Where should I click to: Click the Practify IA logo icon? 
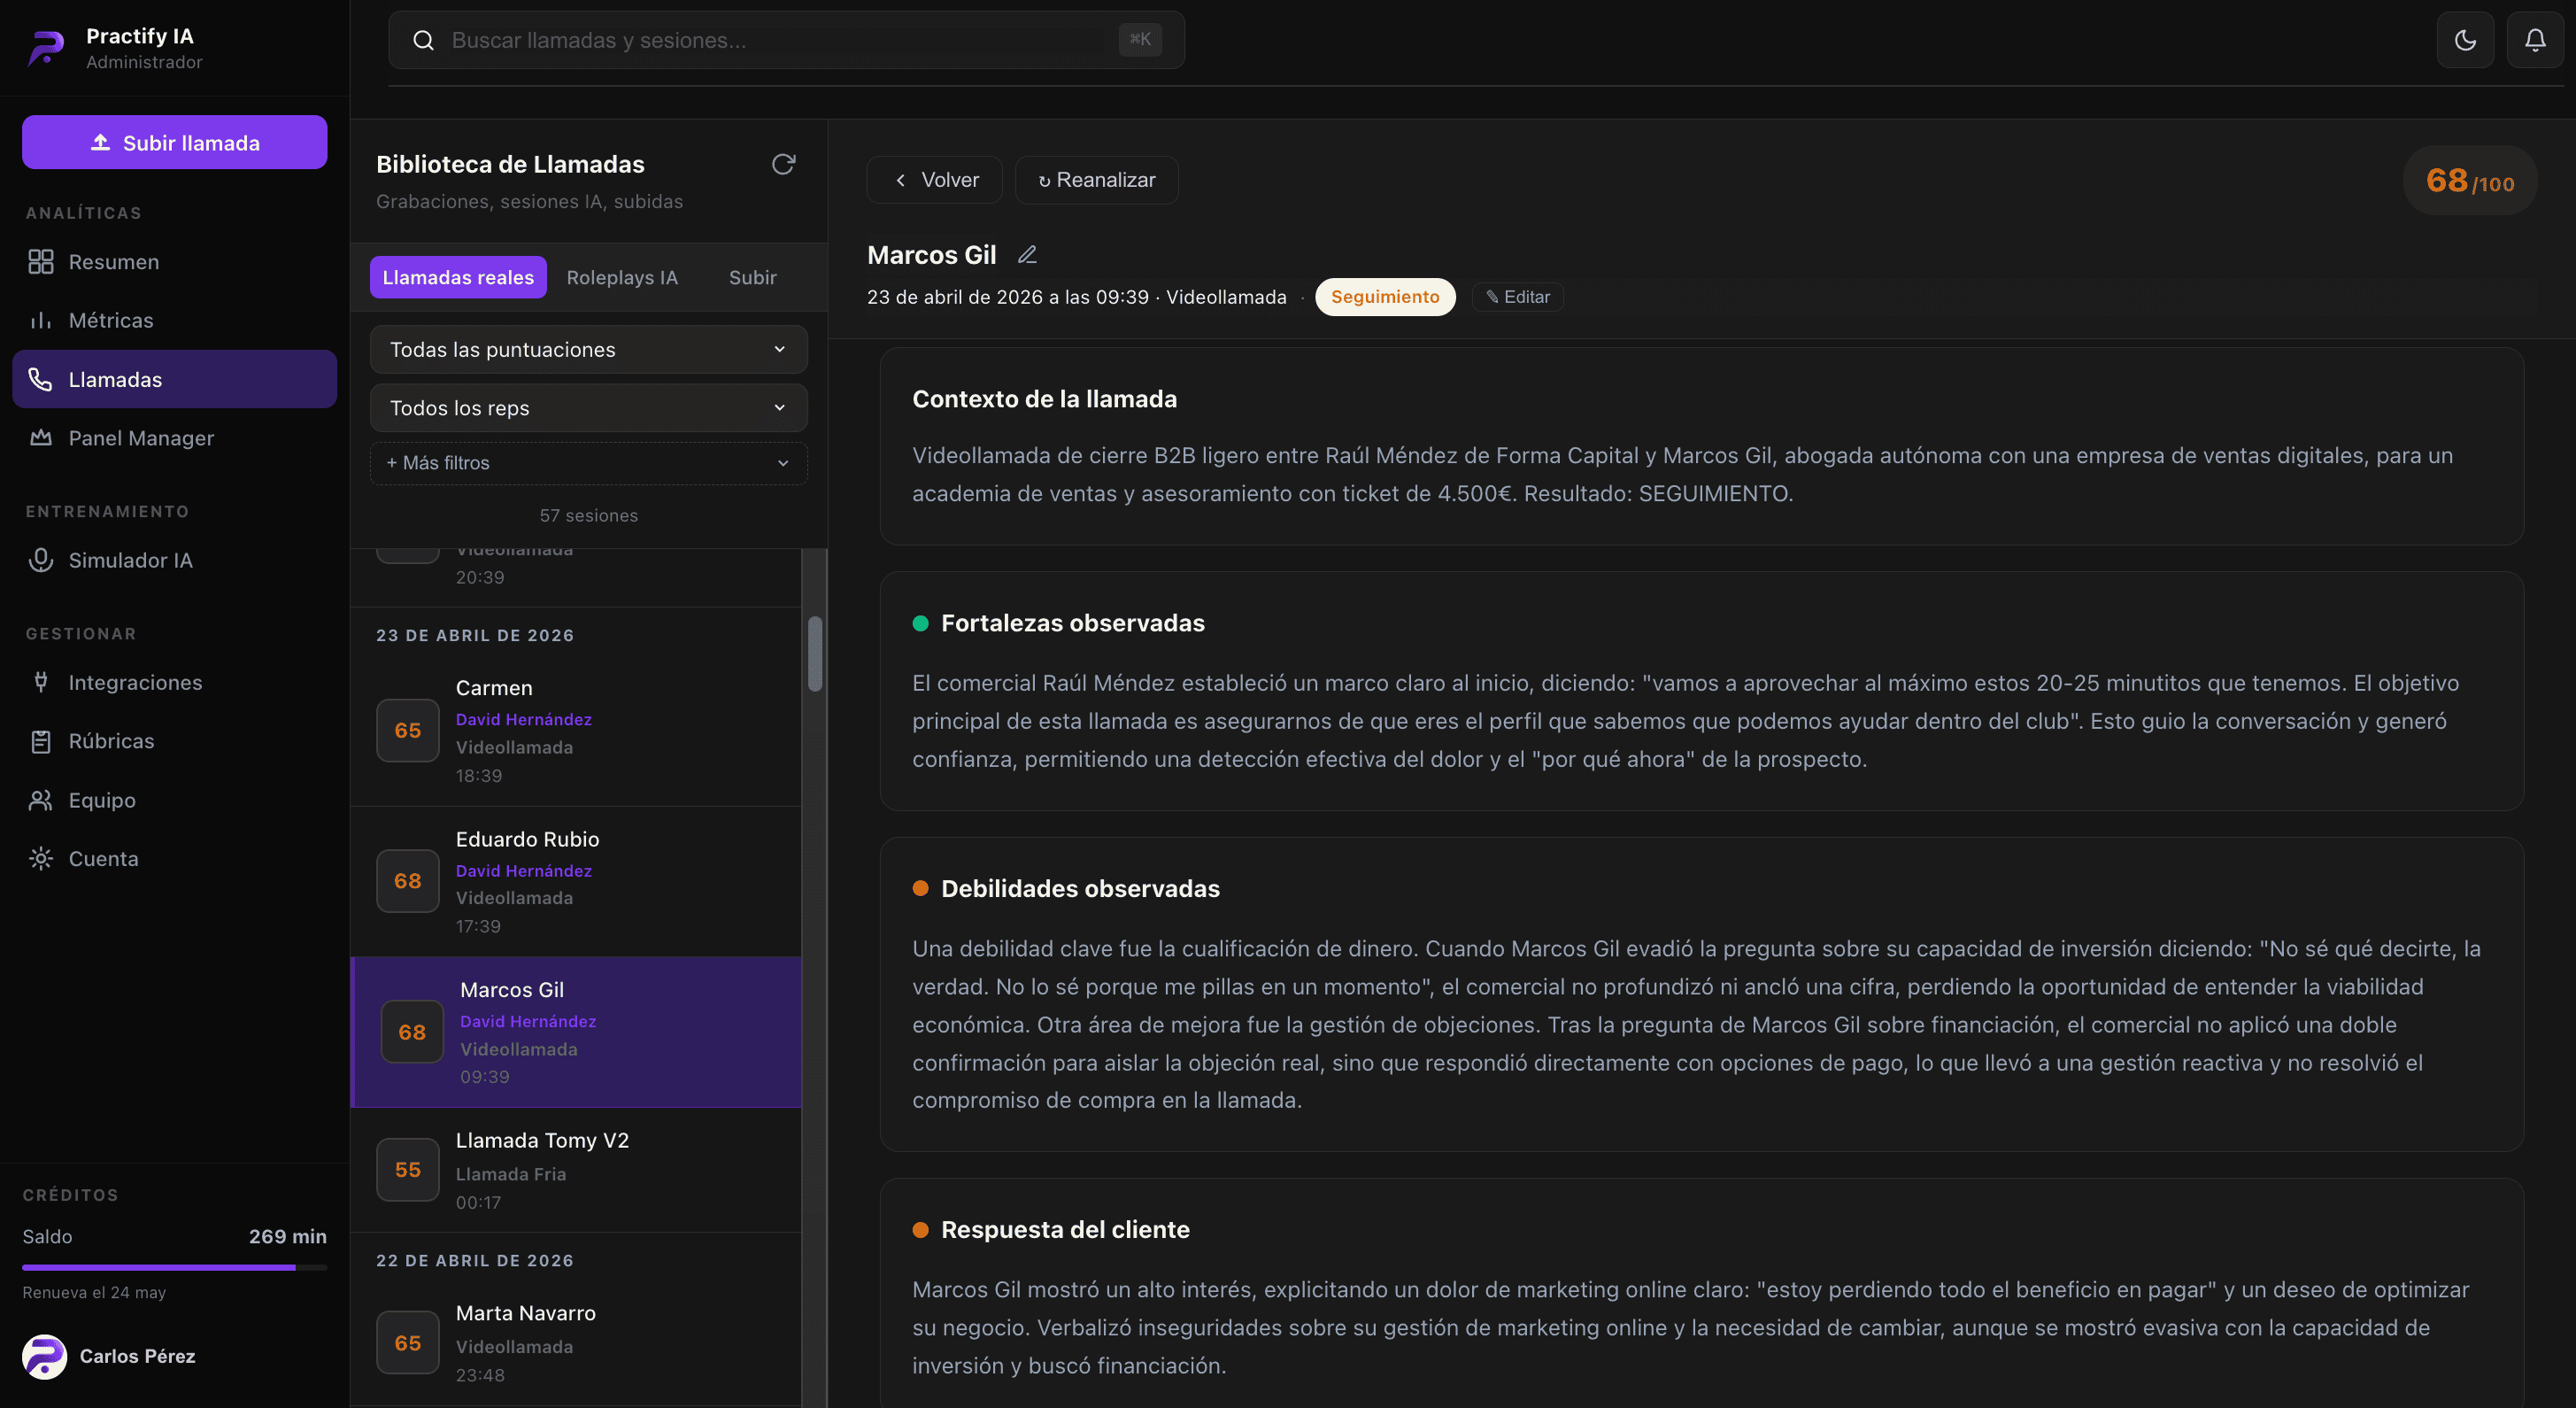pyautogui.click(x=45, y=47)
